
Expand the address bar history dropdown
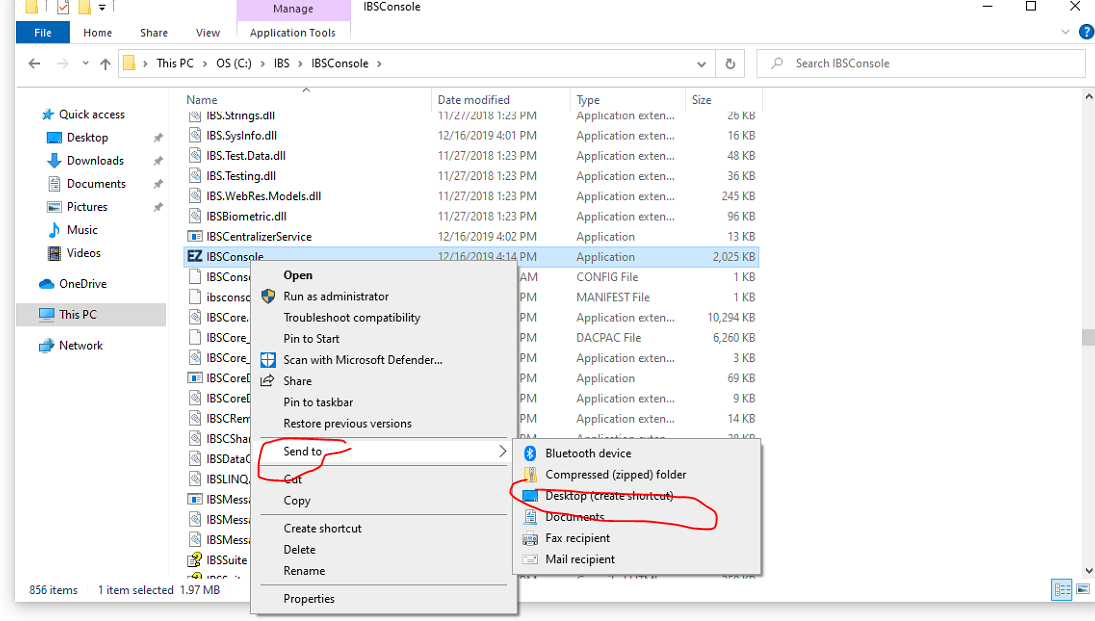pyautogui.click(x=701, y=64)
